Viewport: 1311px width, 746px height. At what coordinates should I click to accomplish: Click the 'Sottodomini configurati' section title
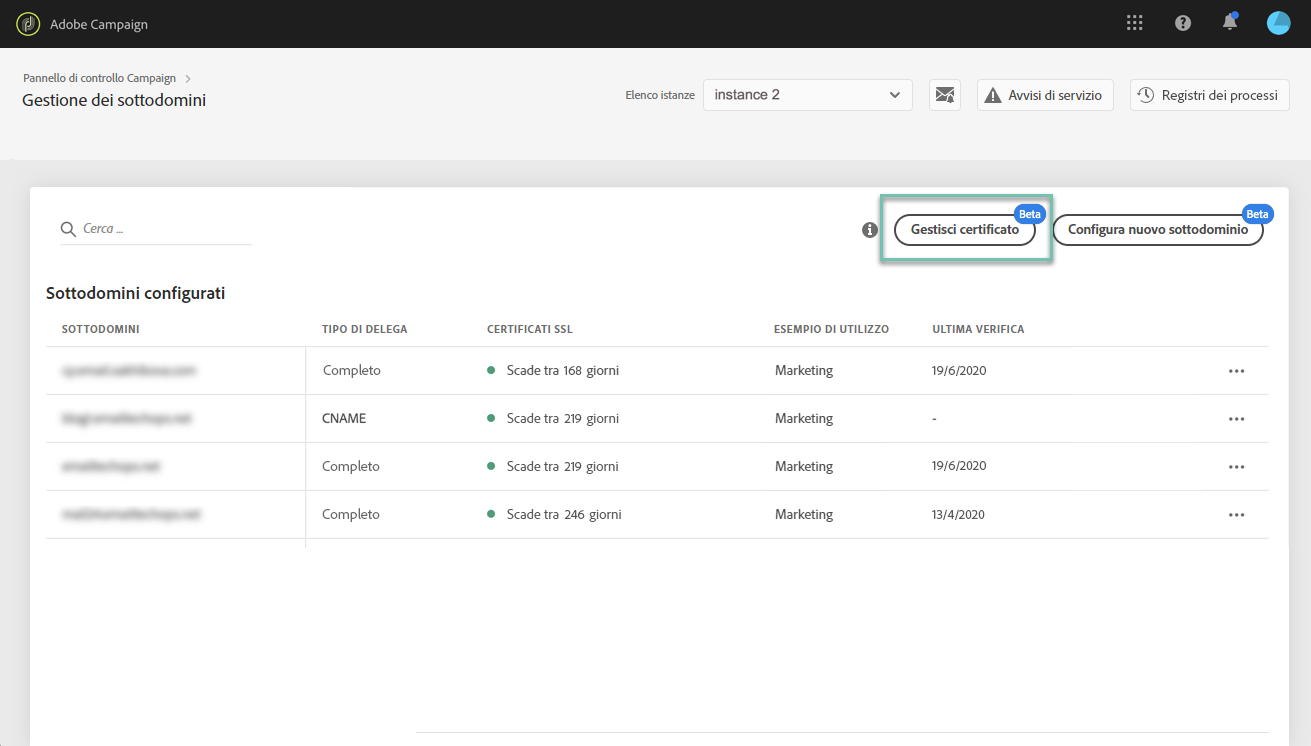135,293
